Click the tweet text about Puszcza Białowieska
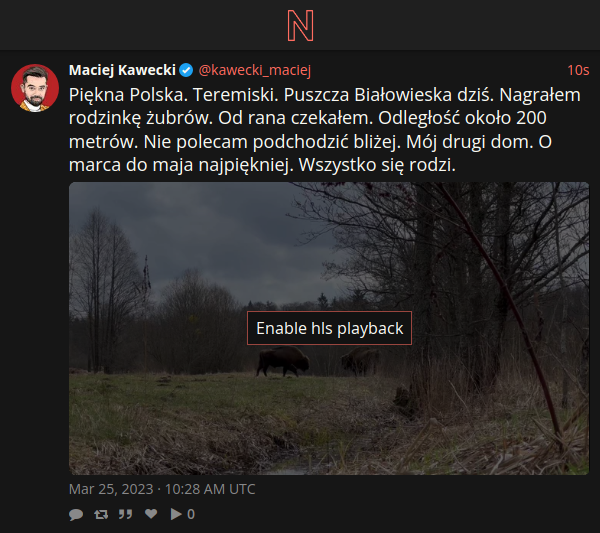This screenshot has width=600, height=533. [x=325, y=130]
